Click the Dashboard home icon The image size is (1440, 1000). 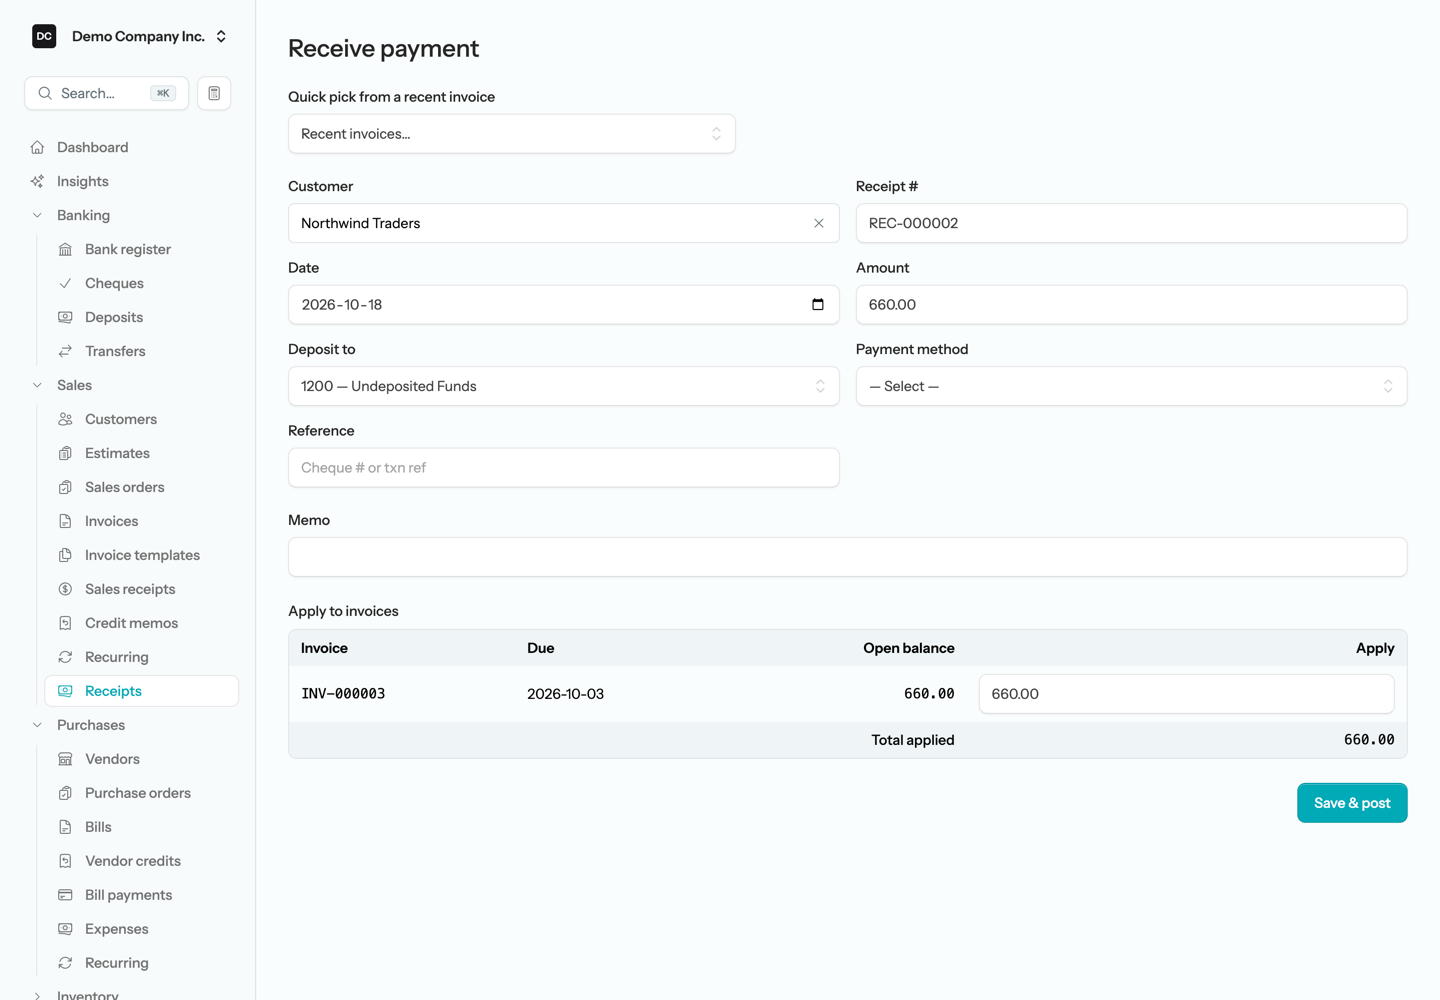pos(37,147)
